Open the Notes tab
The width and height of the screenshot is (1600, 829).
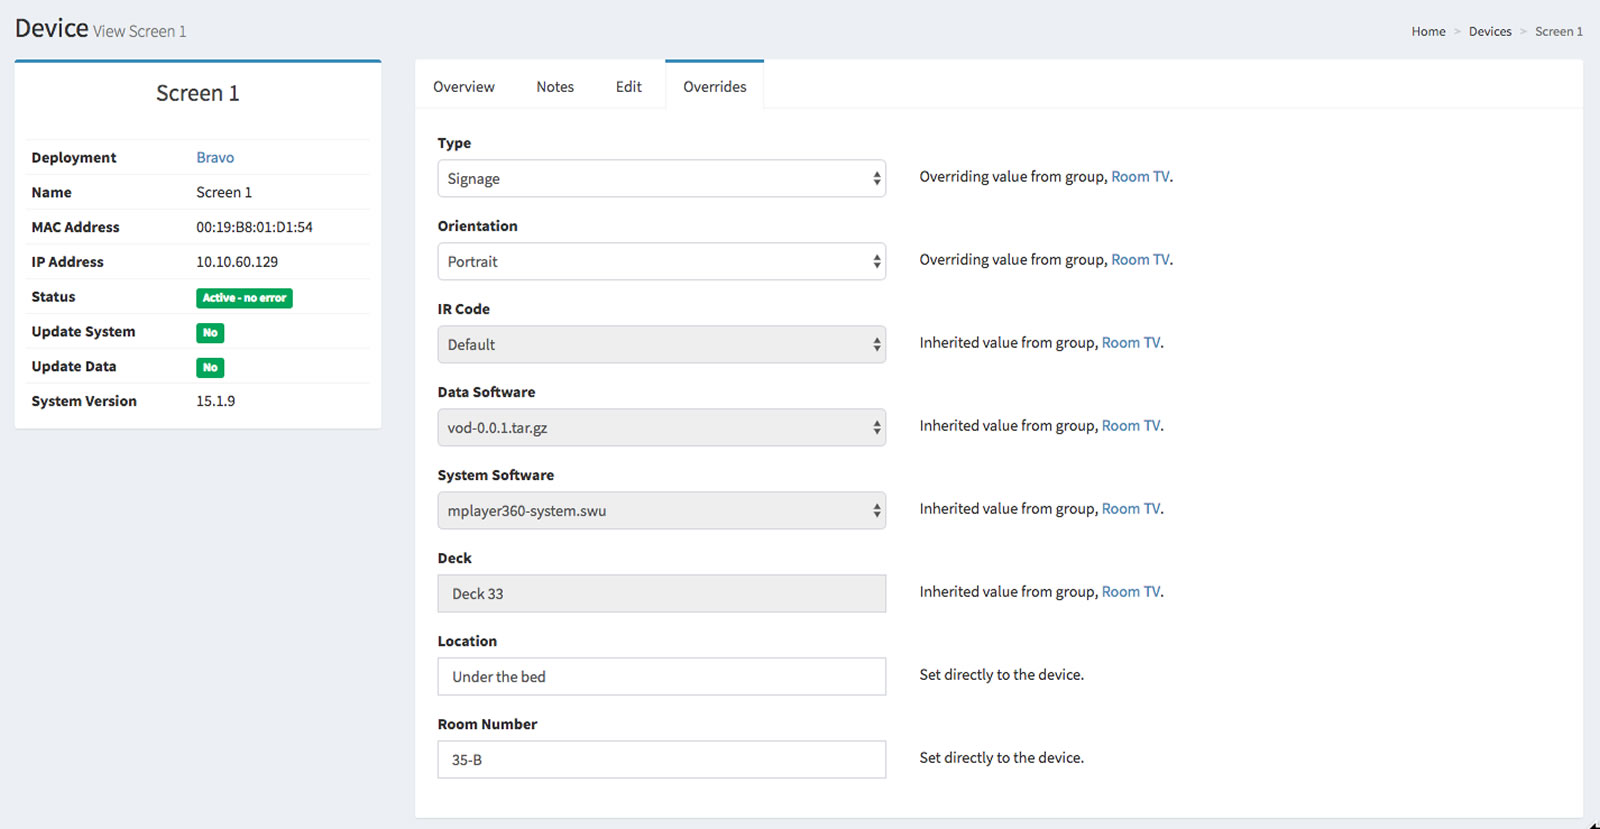coord(555,87)
